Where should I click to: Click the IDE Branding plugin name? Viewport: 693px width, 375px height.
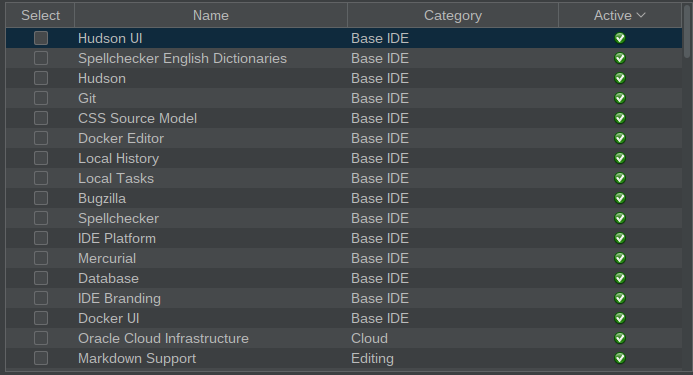coord(119,298)
